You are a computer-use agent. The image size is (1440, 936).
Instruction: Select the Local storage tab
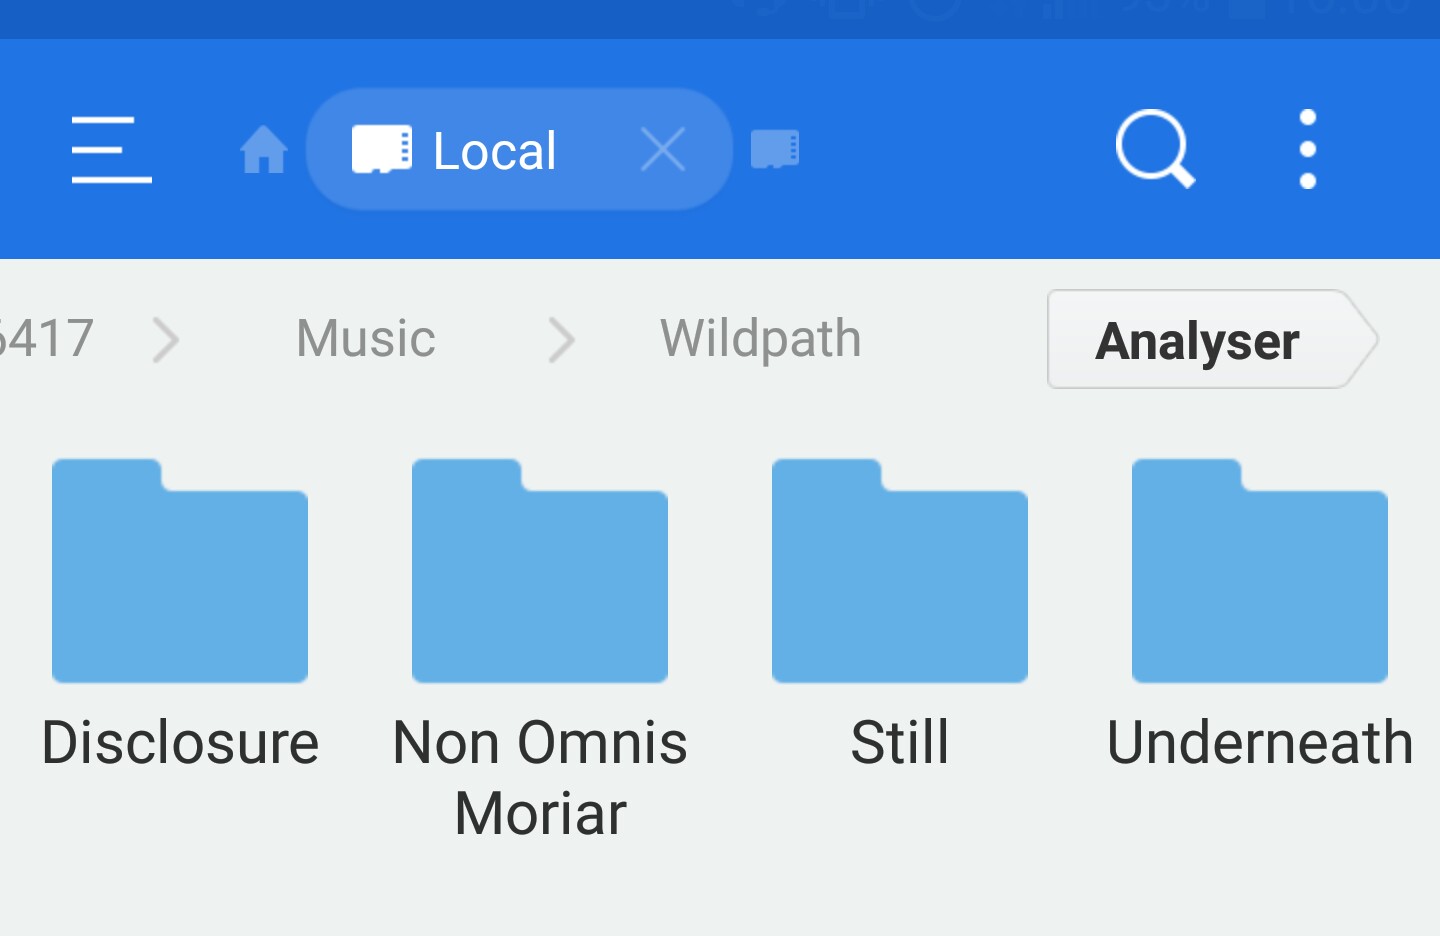click(x=519, y=150)
